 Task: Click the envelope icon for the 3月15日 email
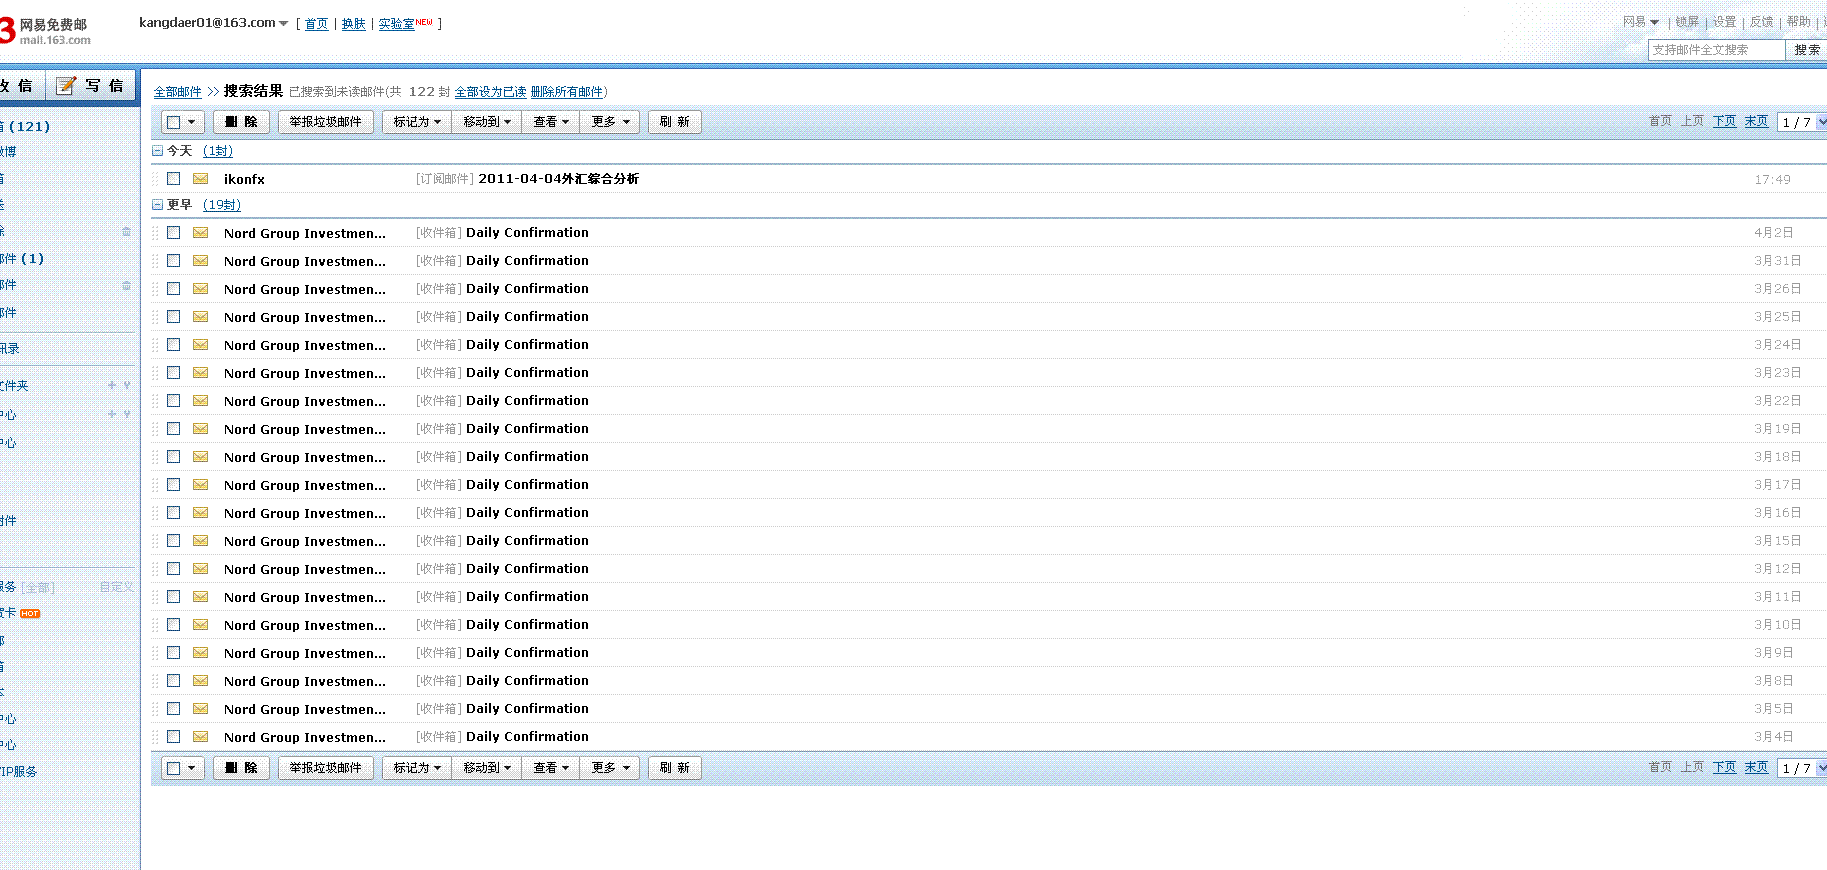tap(201, 541)
